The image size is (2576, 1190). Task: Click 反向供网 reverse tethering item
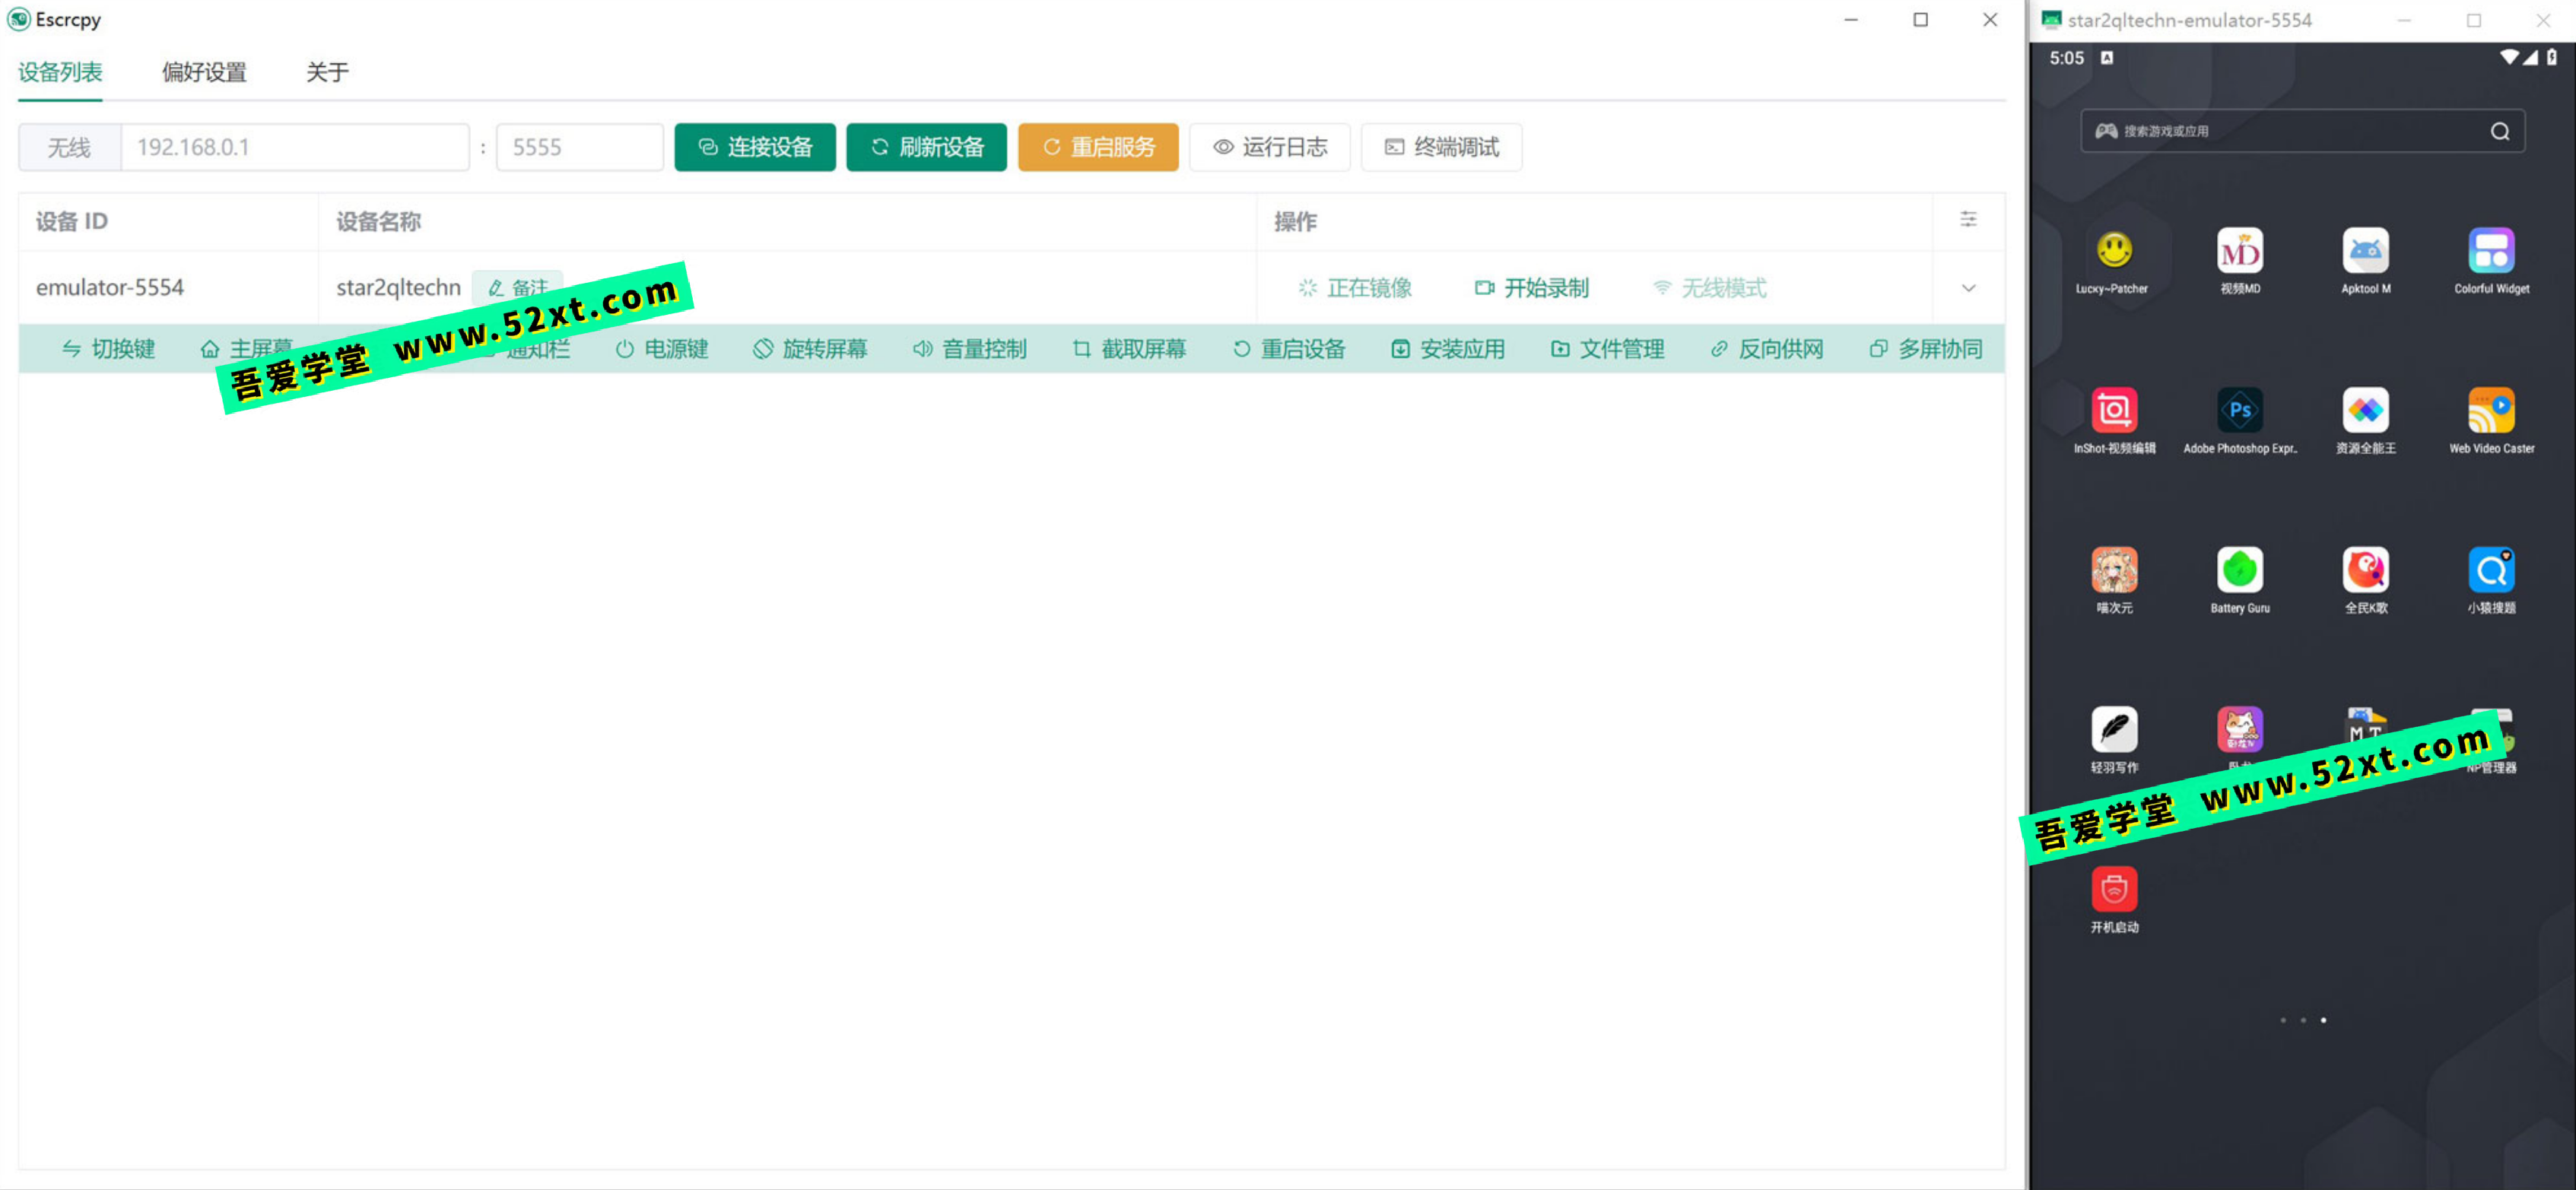click(1766, 349)
